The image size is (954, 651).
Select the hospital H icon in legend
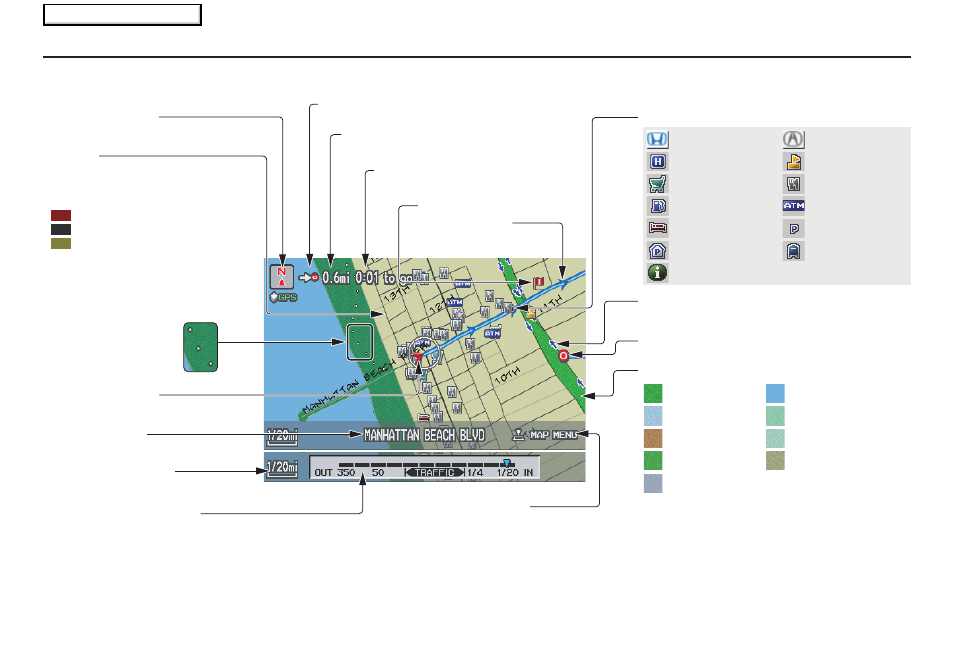[x=657, y=162]
